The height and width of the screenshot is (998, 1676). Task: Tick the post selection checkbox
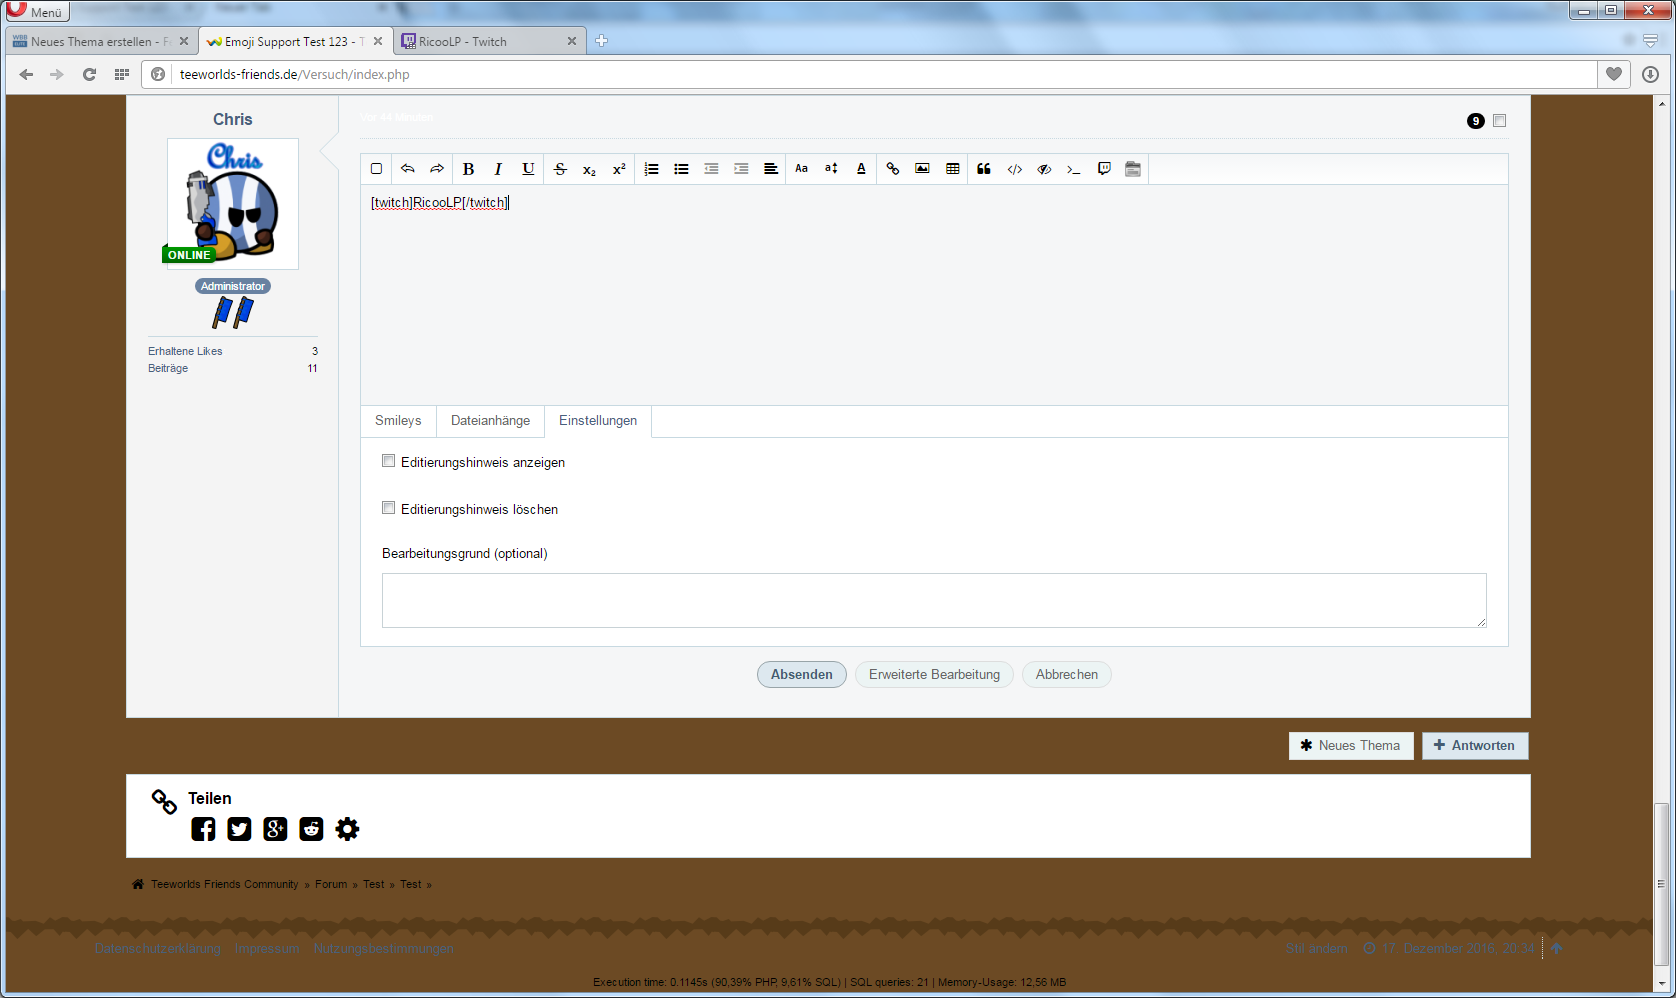(x=1499, y=121)
